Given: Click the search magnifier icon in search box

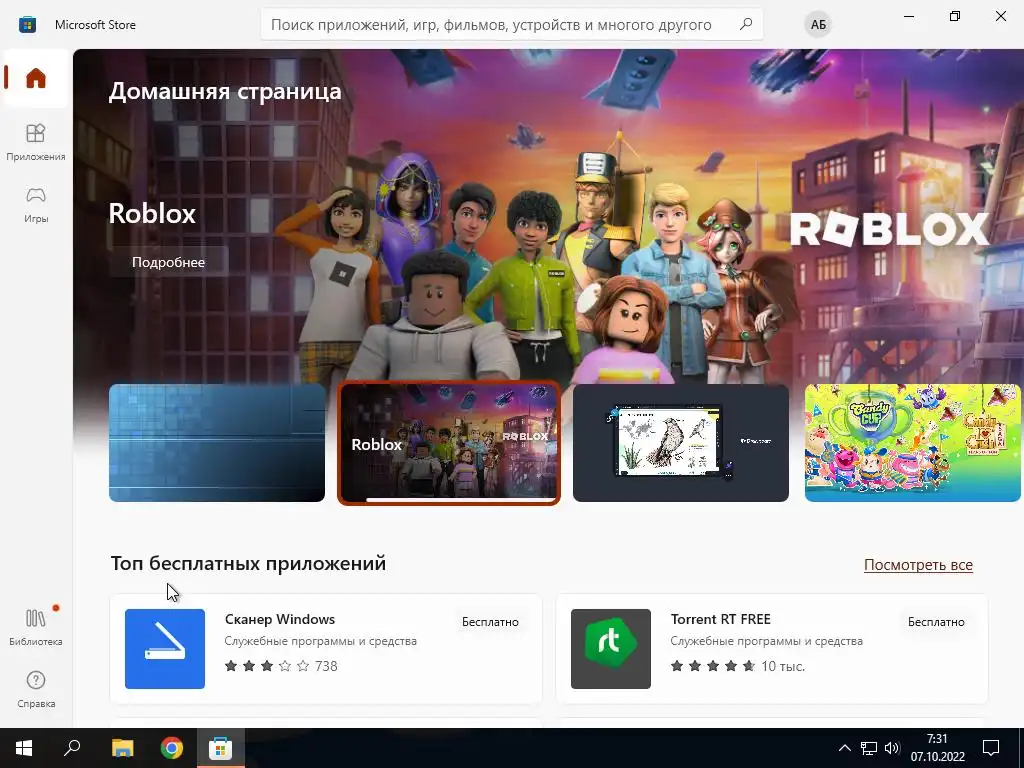Looking at the screenshot, I should 746,24.
